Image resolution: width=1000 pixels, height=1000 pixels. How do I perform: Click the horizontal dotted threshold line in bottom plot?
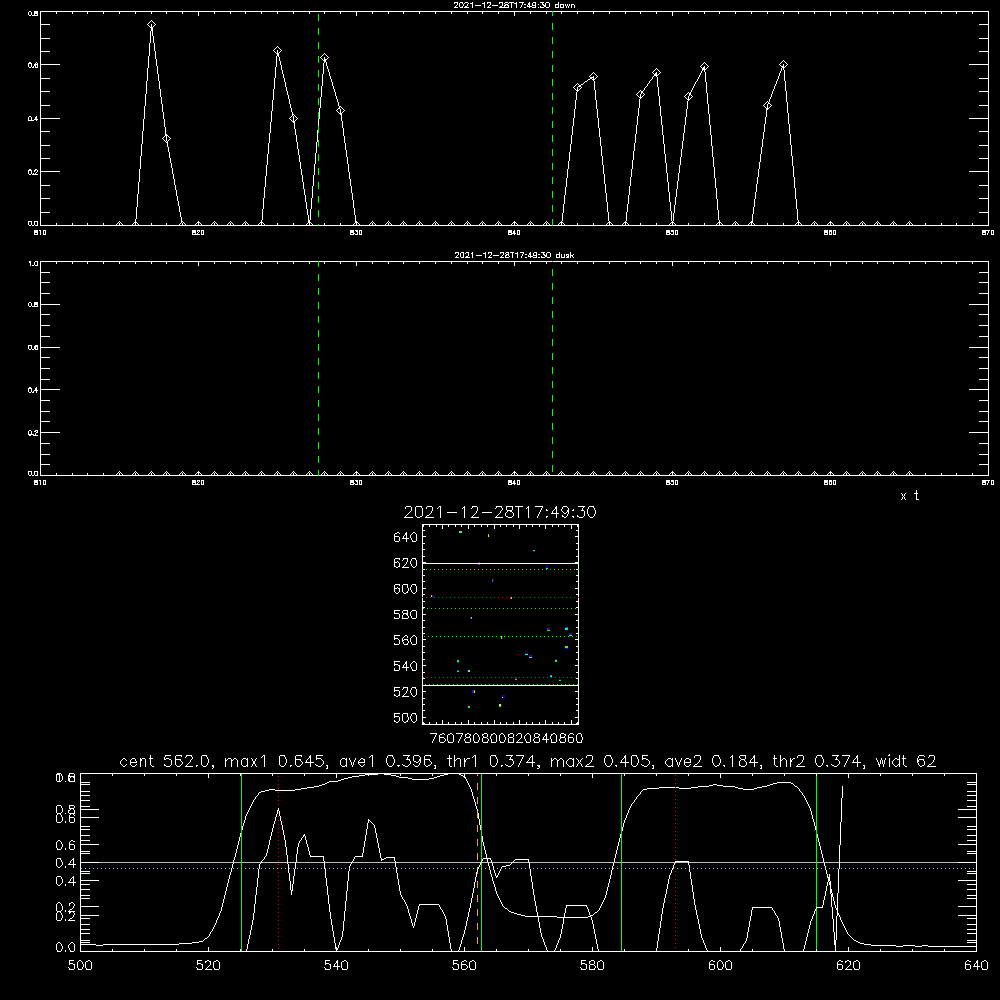point(528,869)
